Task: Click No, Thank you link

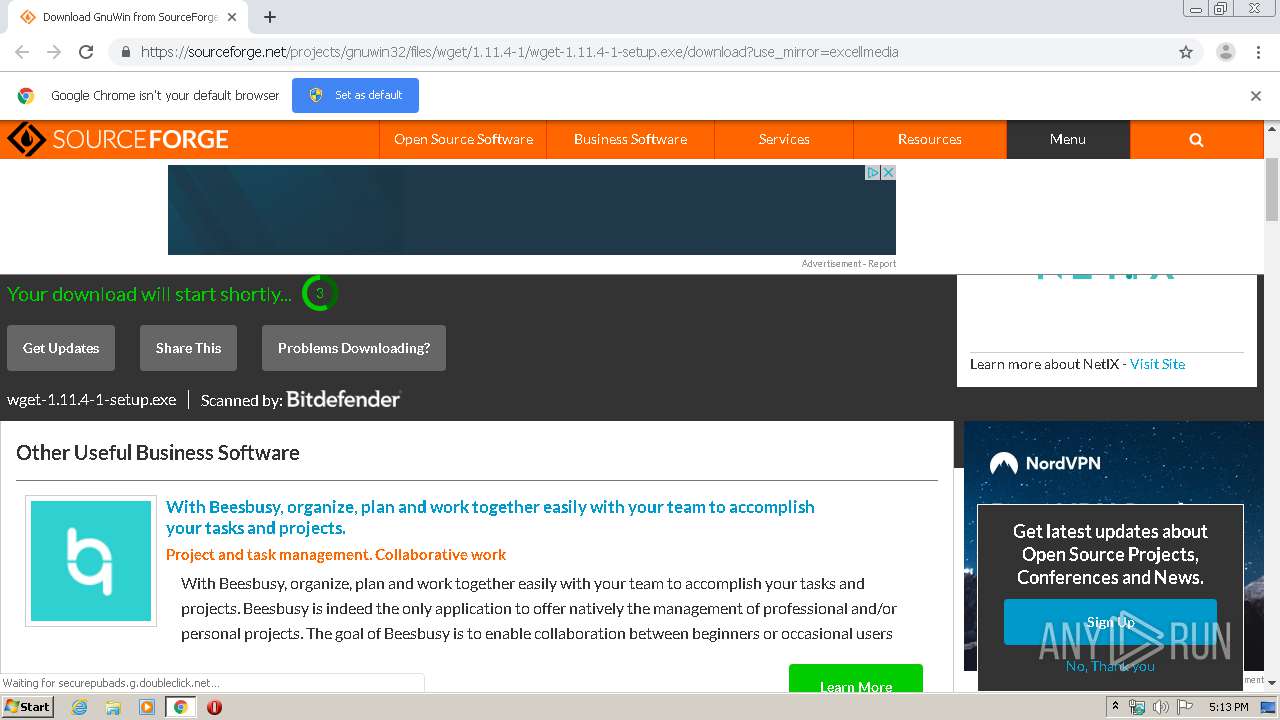Action: coord(1110,666)
